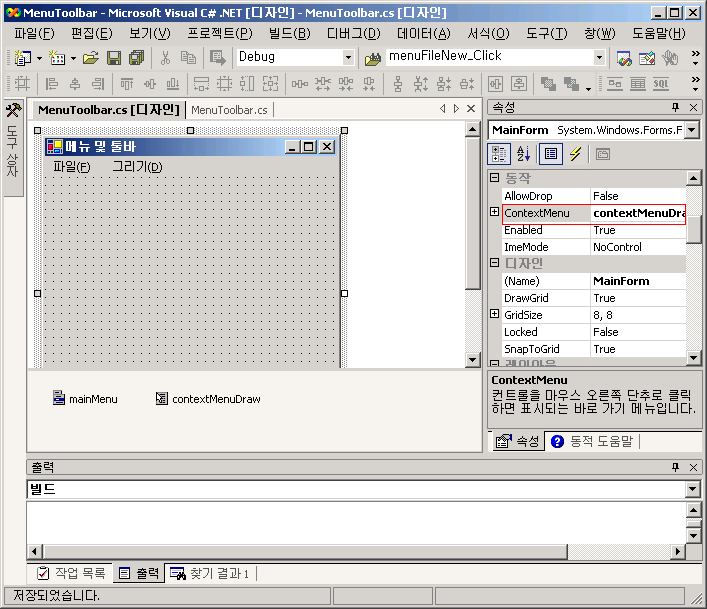Viewport: 707px width, 609px height.
Task: Open the MainForm object selector dropdown
Action: (x=692, y=130)
